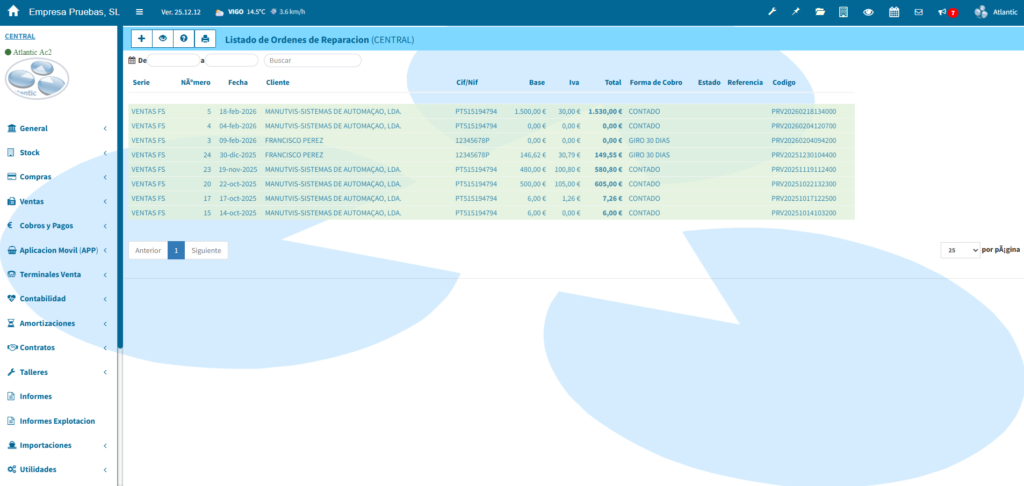This screenshot has width=1024, height=486.
Task: Click the CENTRAL link in the sidebar
Action: click(20, 36)
